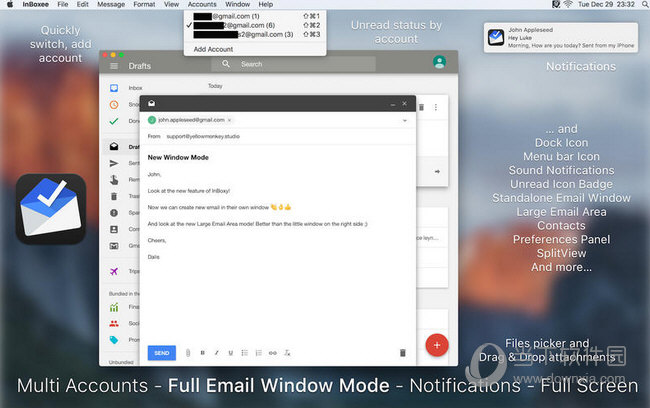This screenshot has width=650, height=408.
Task: Open the View menu
Action: [x=171, y=4]
